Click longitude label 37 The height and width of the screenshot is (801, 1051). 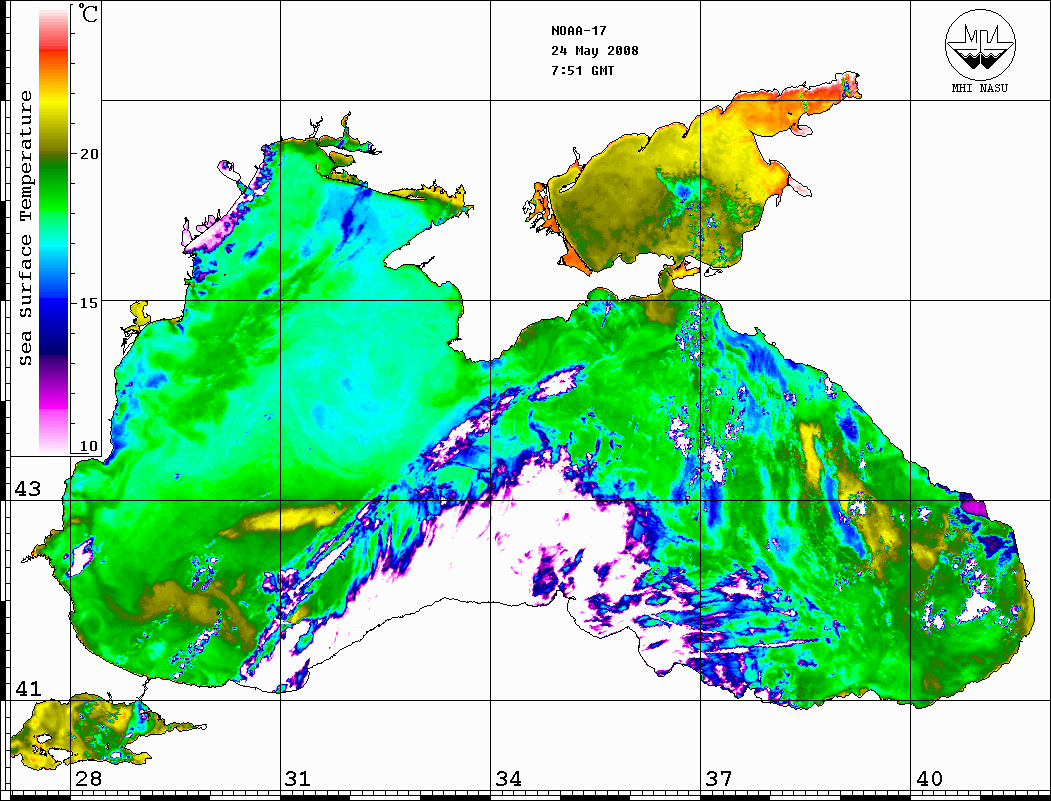tap(719, 778)
